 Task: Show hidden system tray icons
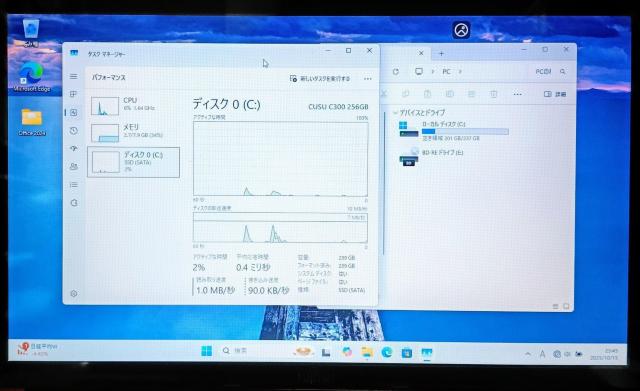[x=528, y=354]
